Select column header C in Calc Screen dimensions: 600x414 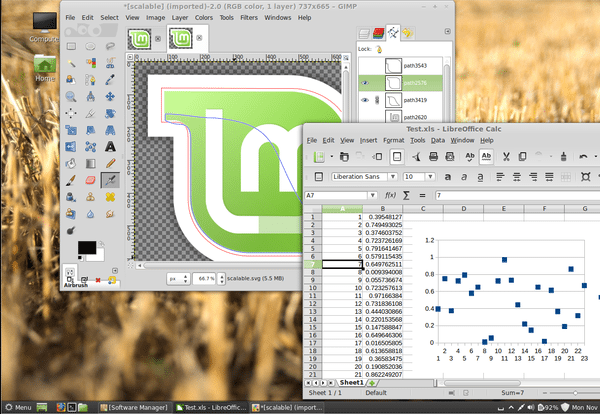(x=423, y=209)
